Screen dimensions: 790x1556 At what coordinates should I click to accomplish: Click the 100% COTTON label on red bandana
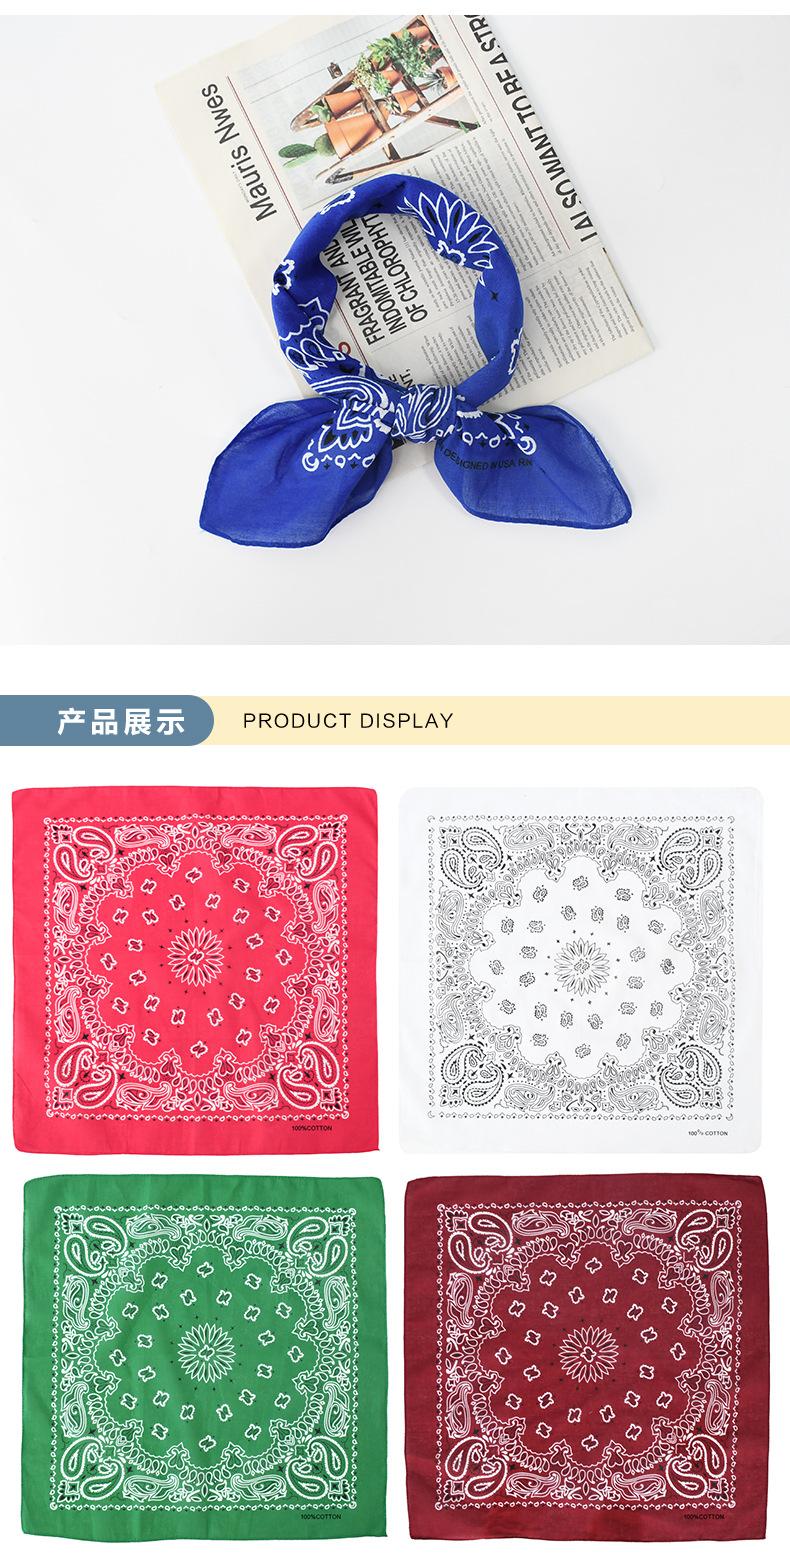tap(318, 1129)
